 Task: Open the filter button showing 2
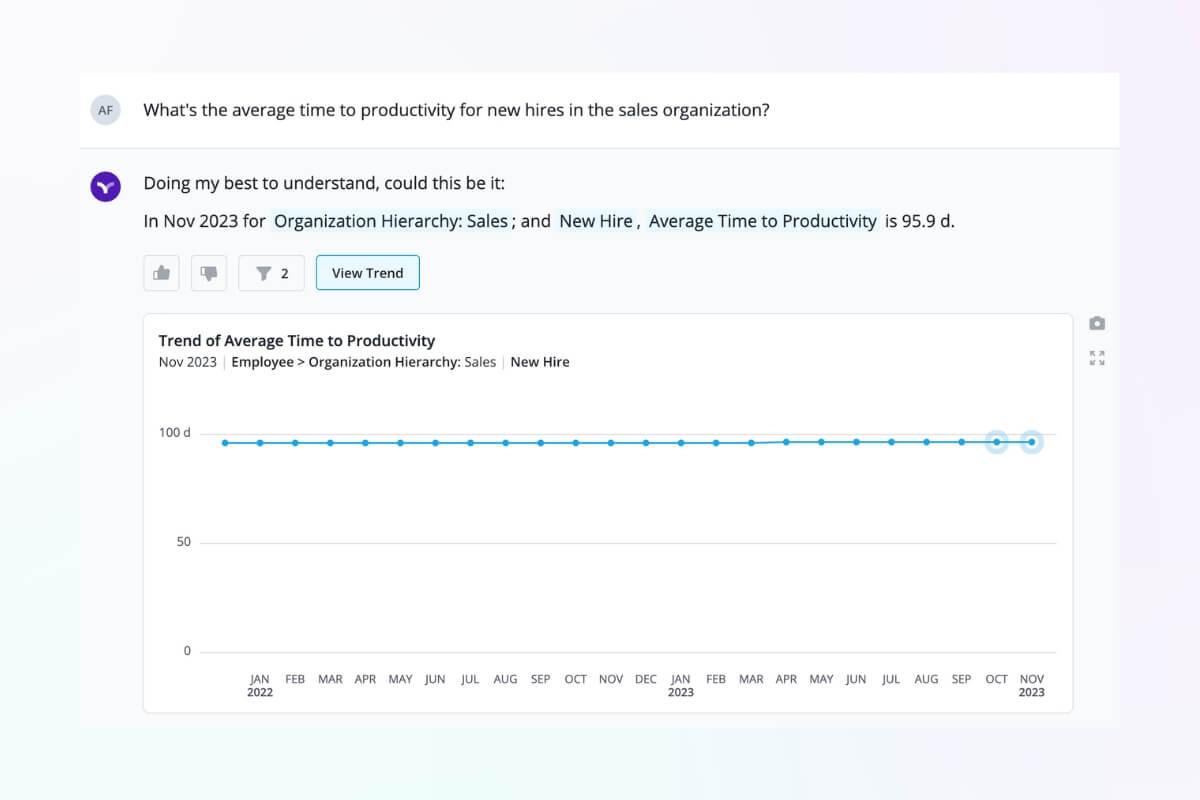tap(271, 273)
